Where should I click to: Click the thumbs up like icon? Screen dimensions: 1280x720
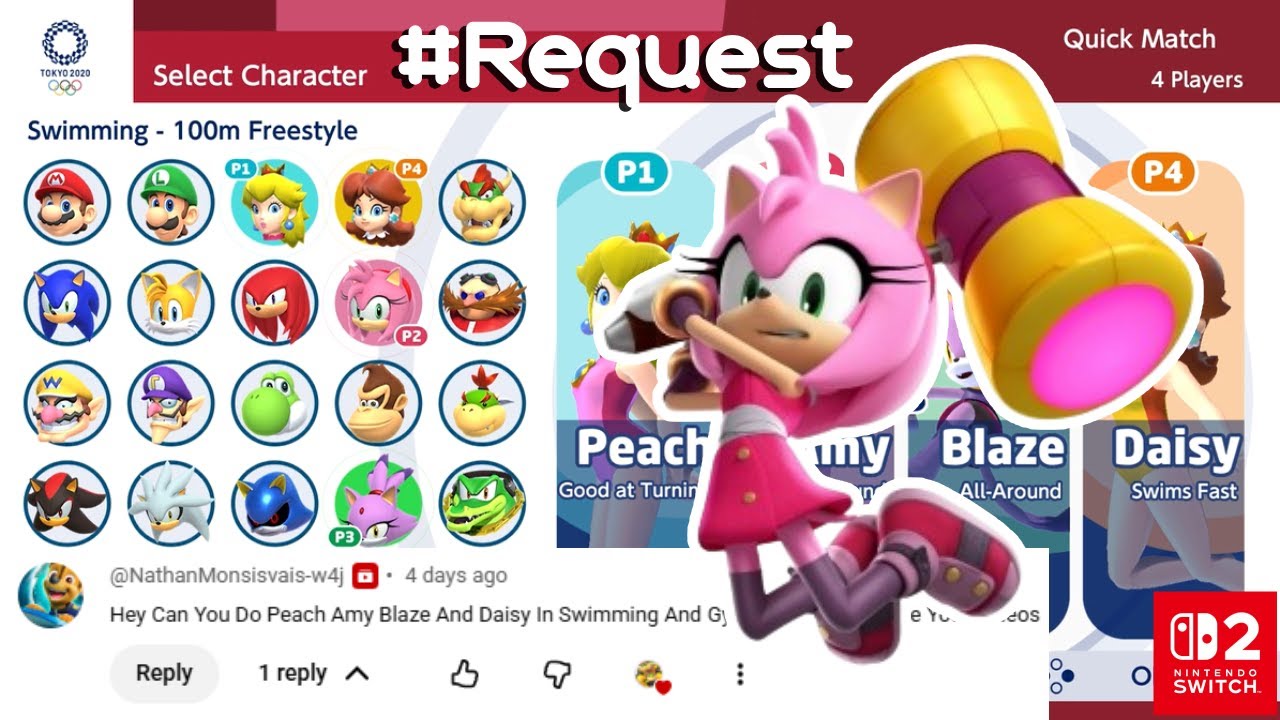coord(464,675)
